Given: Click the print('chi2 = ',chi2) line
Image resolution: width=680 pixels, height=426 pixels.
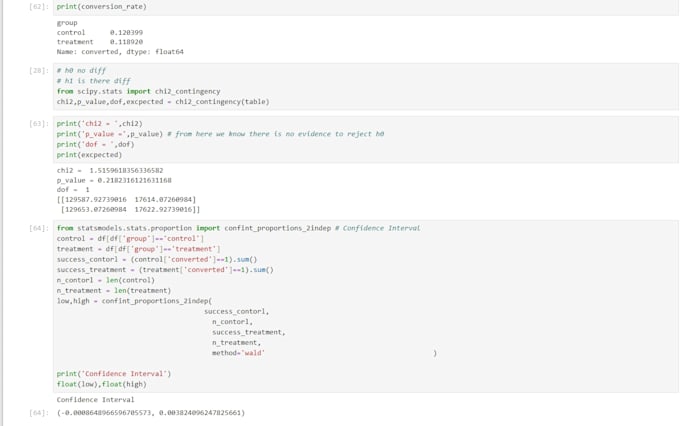Looking at the screenshot, I should pos(99,124).
